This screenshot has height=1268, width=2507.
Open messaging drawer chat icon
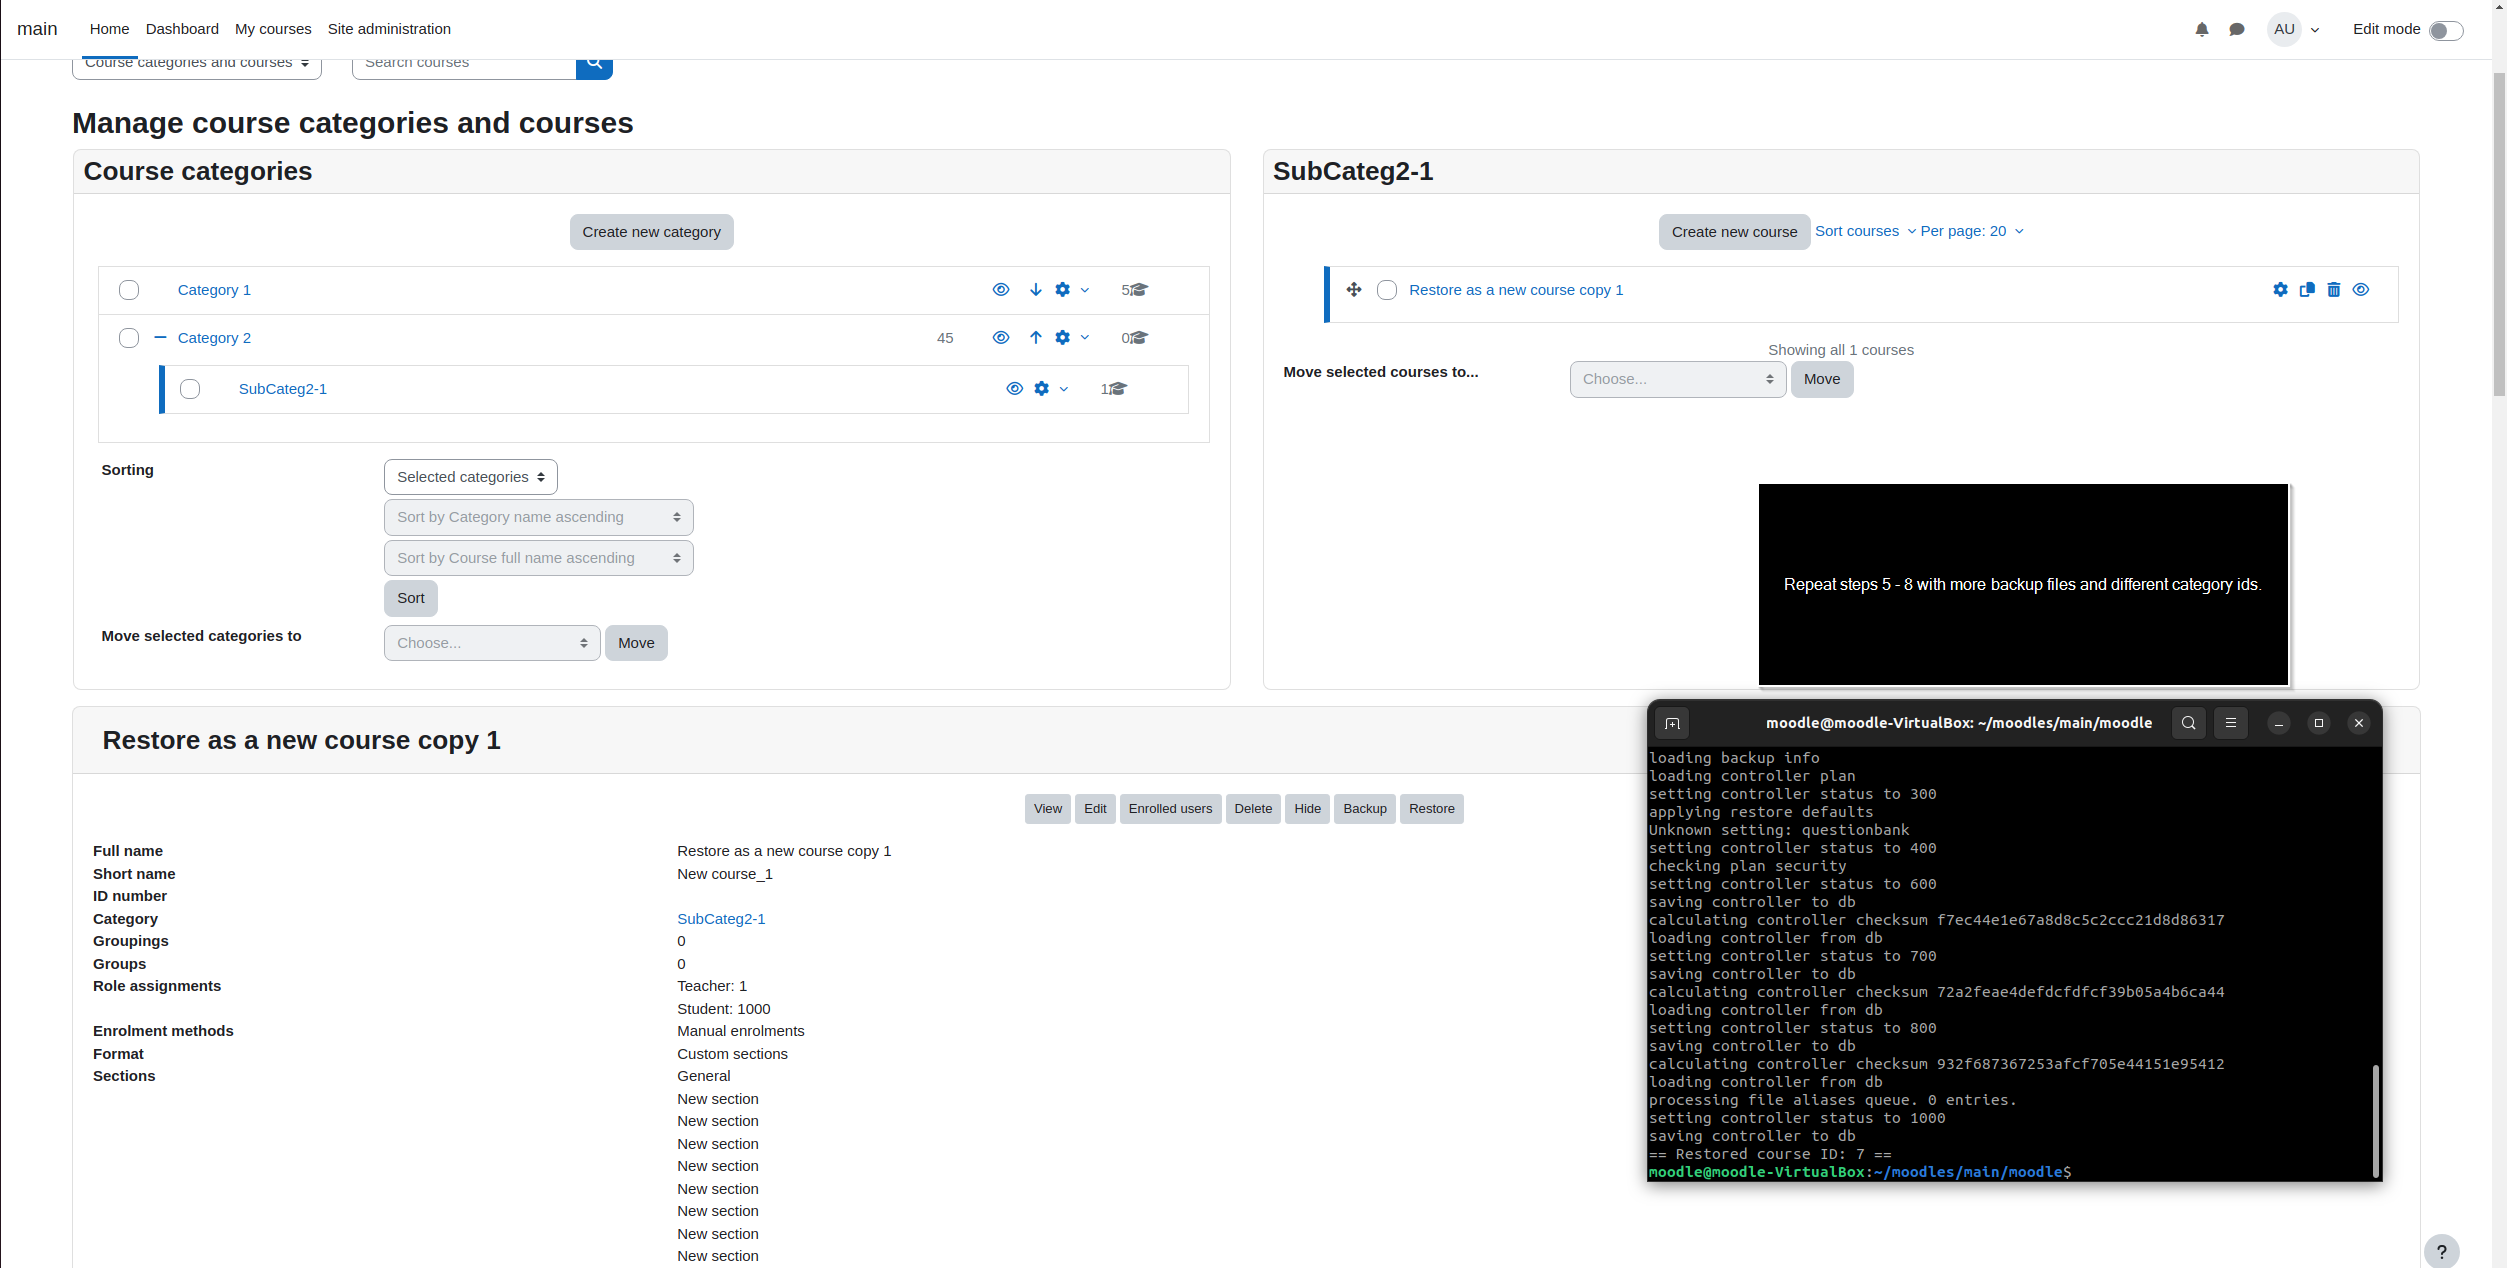pos(2237,30)
